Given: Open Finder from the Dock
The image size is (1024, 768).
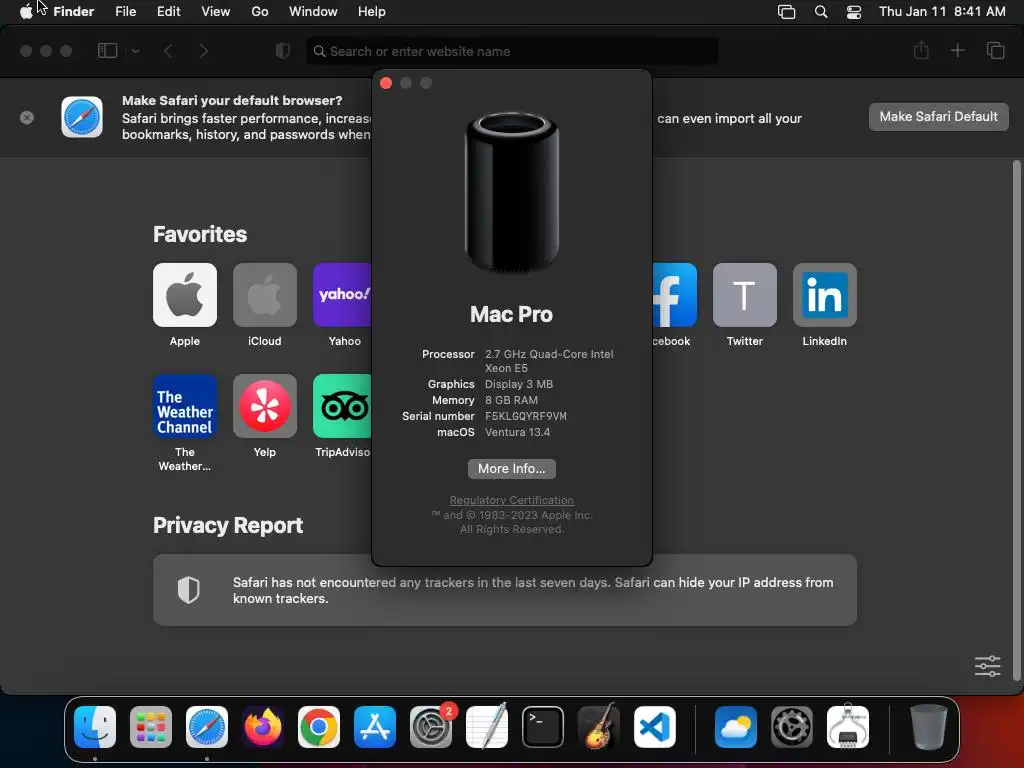Looking at the screenshot, I should 95,727.
